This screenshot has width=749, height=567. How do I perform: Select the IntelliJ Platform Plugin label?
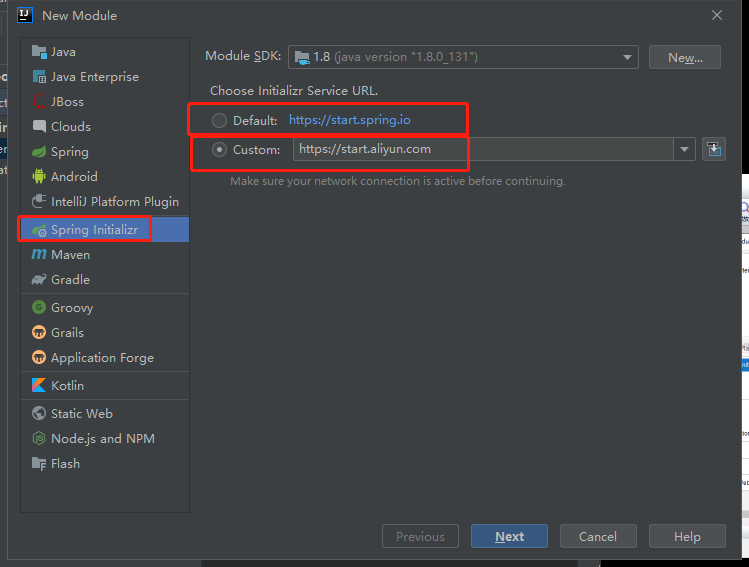point(115,202)
